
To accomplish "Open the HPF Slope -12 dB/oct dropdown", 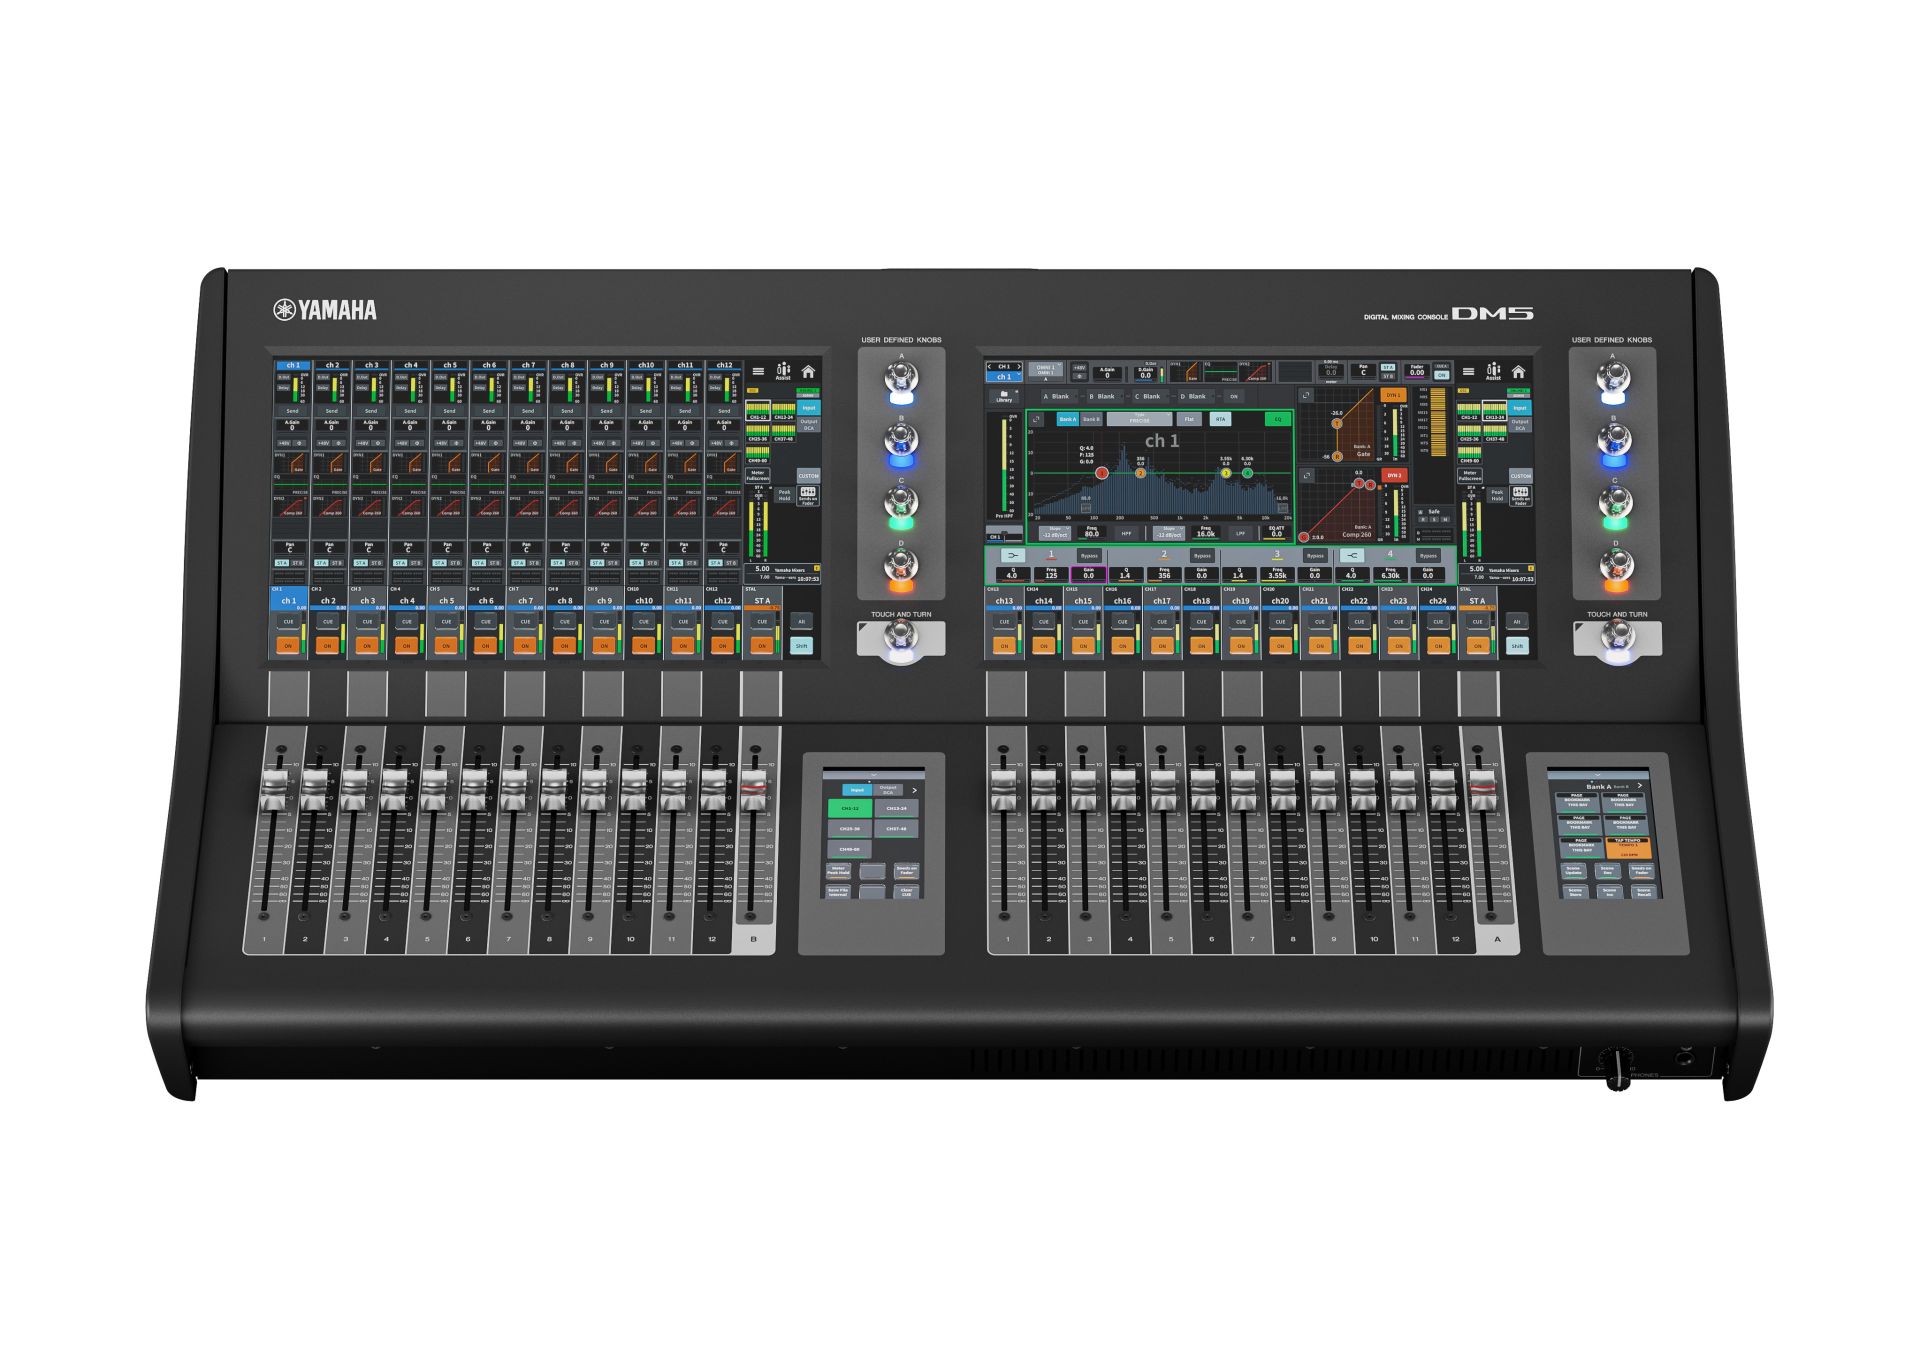I will [x=1055, y=533].
